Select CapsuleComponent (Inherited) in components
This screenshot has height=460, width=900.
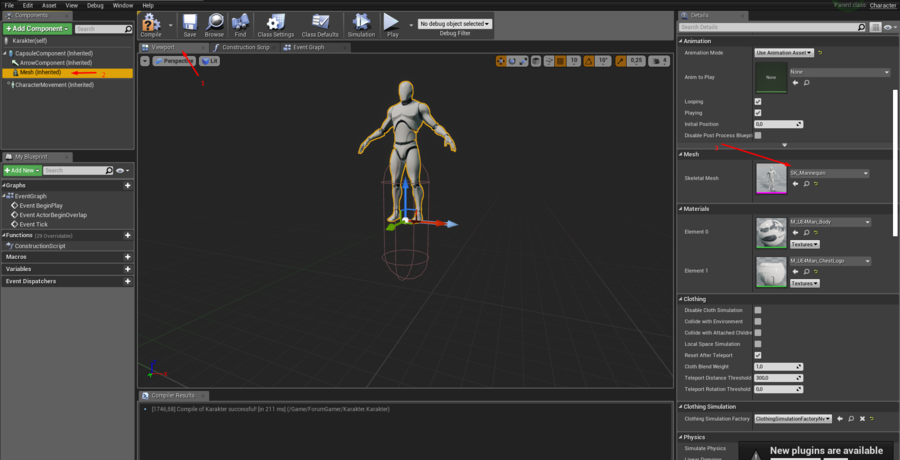pos(54,53)
